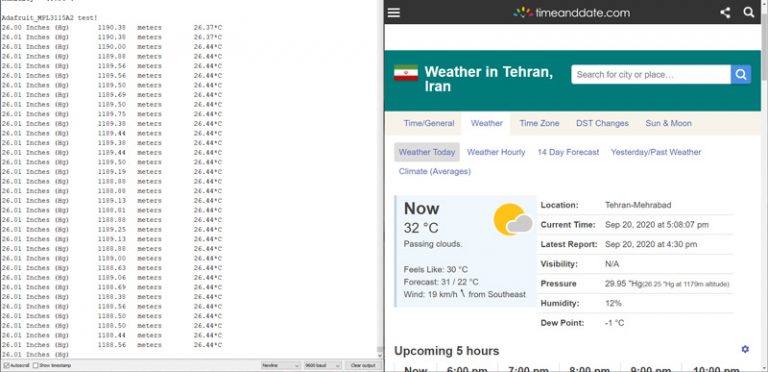Go to Weather Hourly link

tap(496, 152)
